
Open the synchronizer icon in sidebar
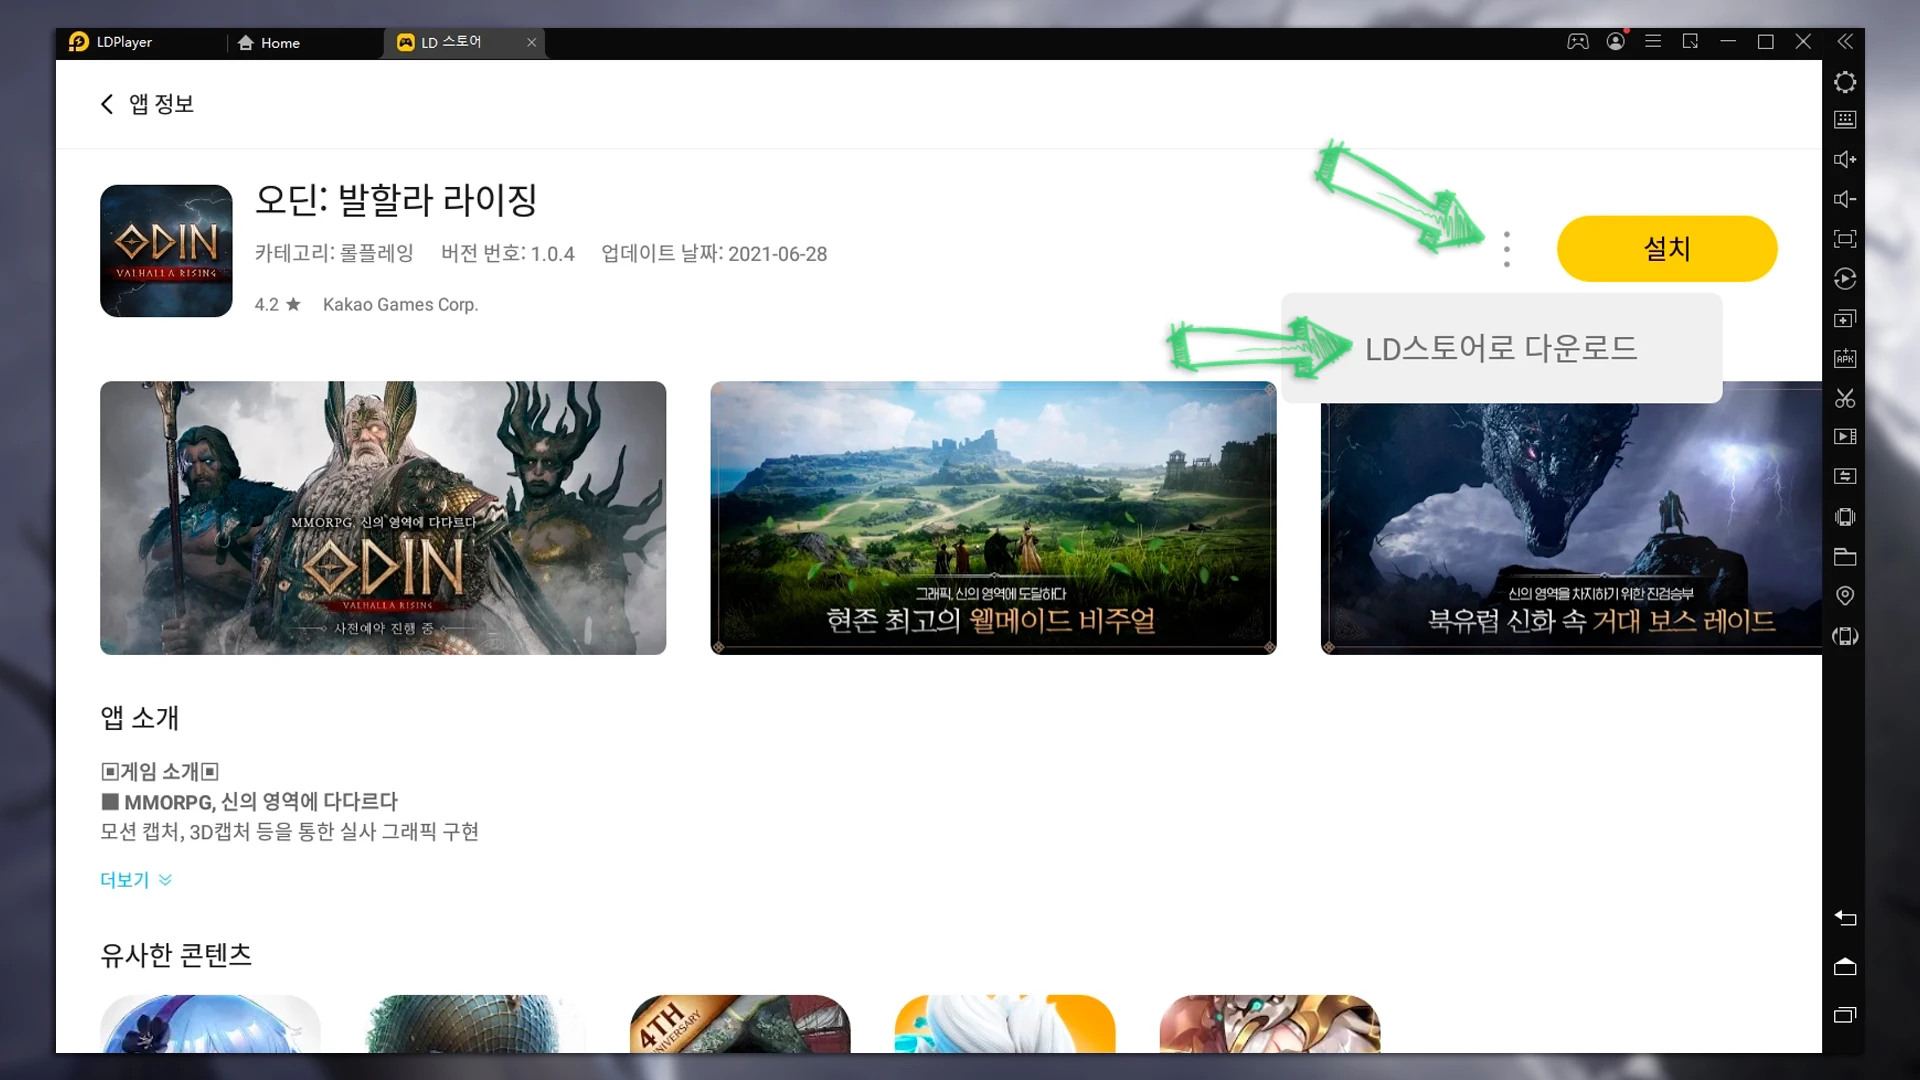[x=1845, y=477]
